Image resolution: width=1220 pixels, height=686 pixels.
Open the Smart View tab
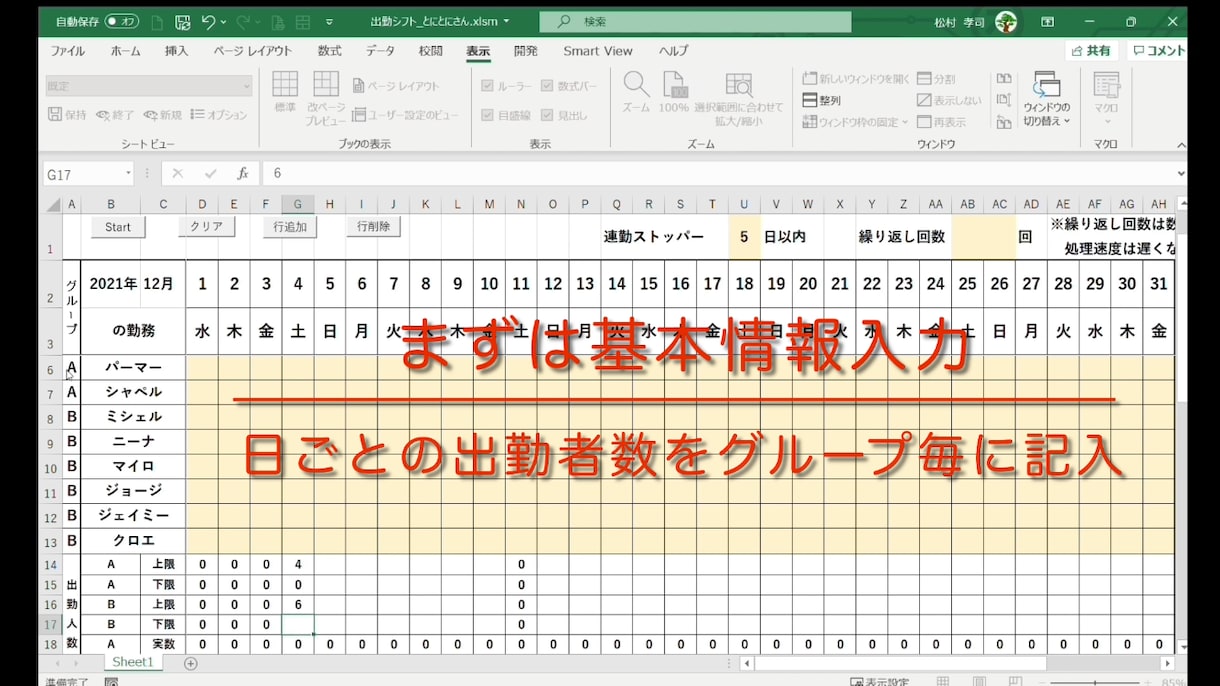click(x=597, y=51)
